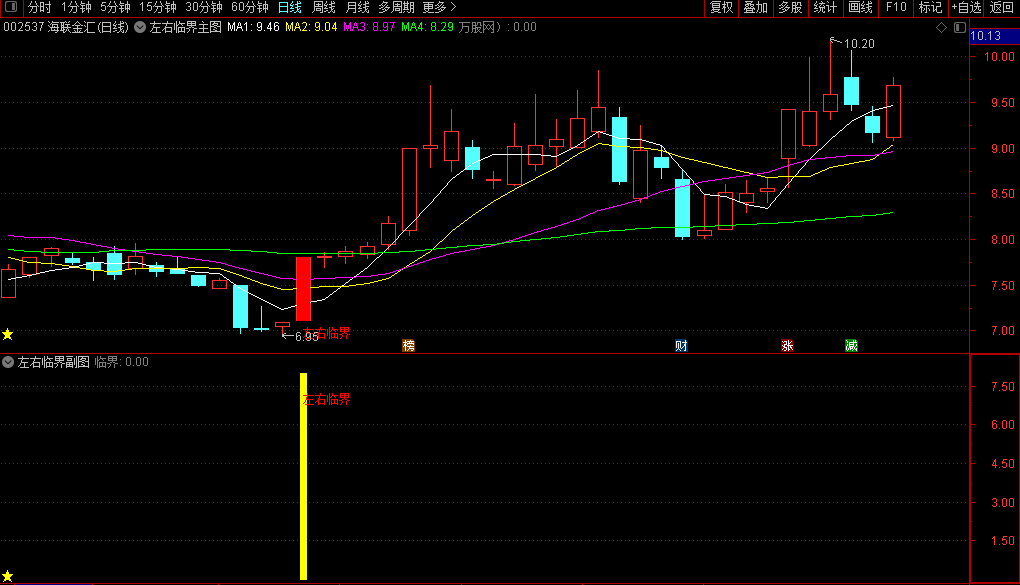Click the star icon in the sub chart
This screenshot has height=585, width=1020.
click(8, 576)
